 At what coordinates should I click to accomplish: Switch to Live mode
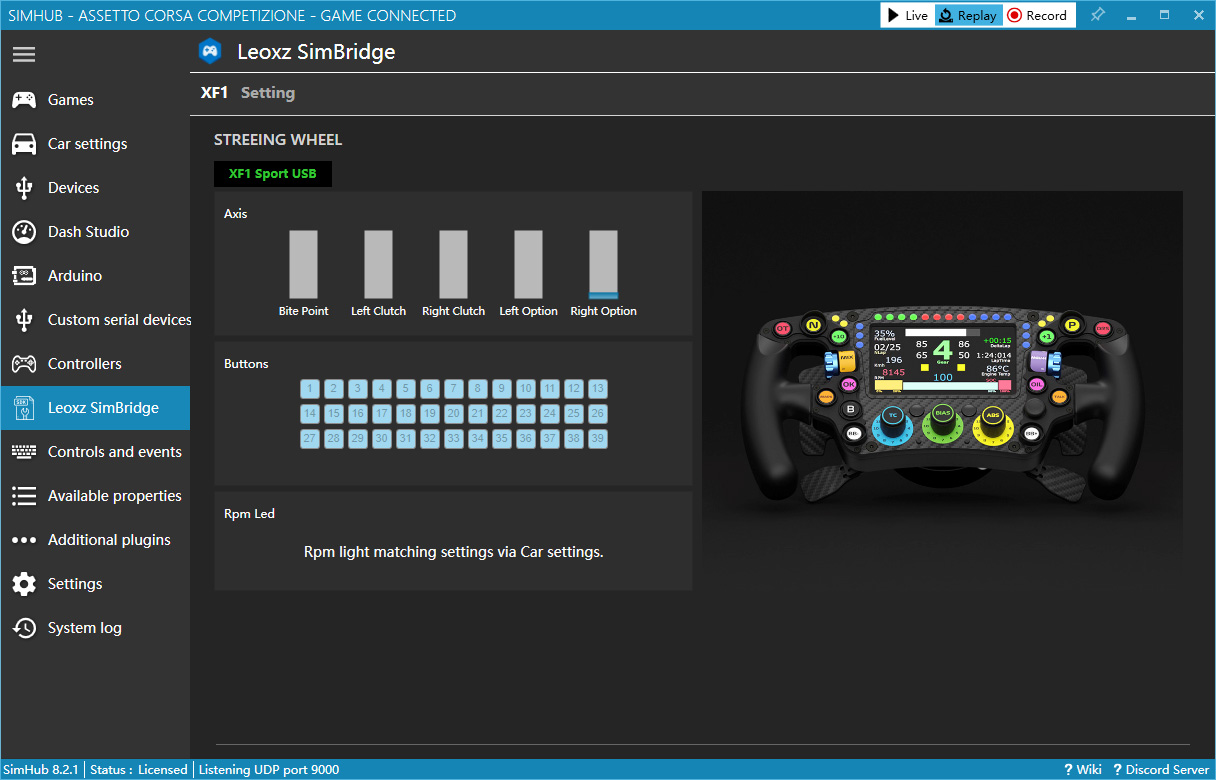tap(908, 15)
